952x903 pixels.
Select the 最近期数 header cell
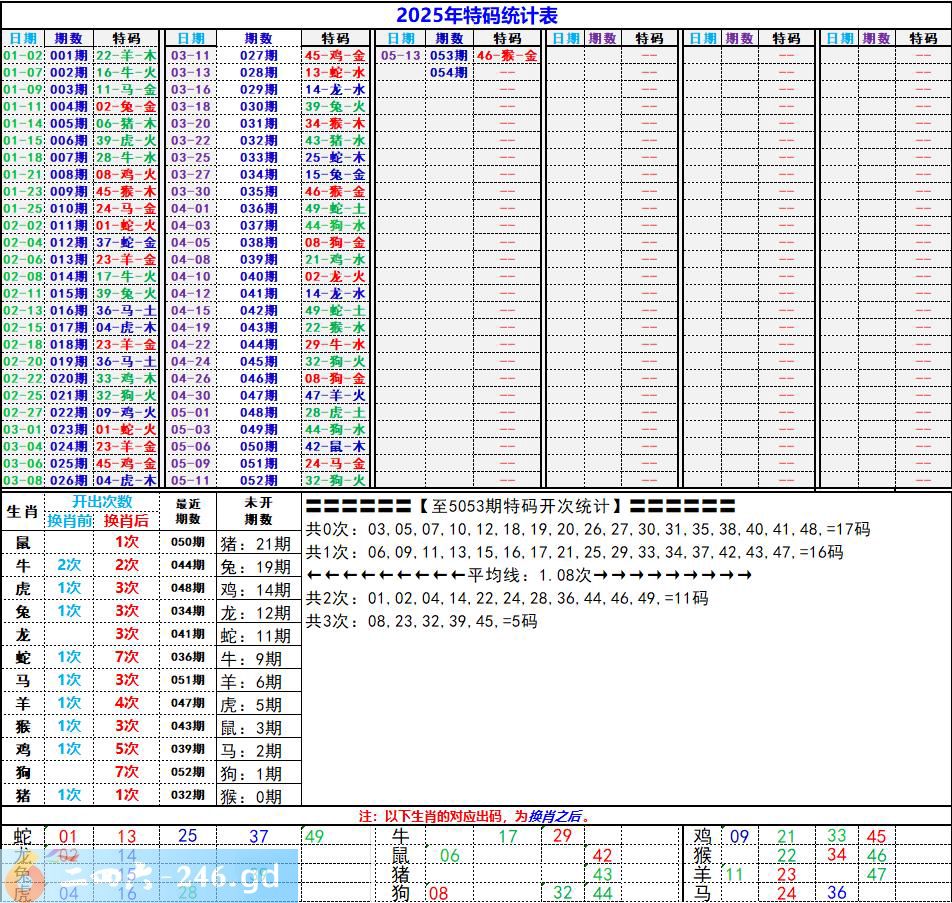tap(188, 512)
